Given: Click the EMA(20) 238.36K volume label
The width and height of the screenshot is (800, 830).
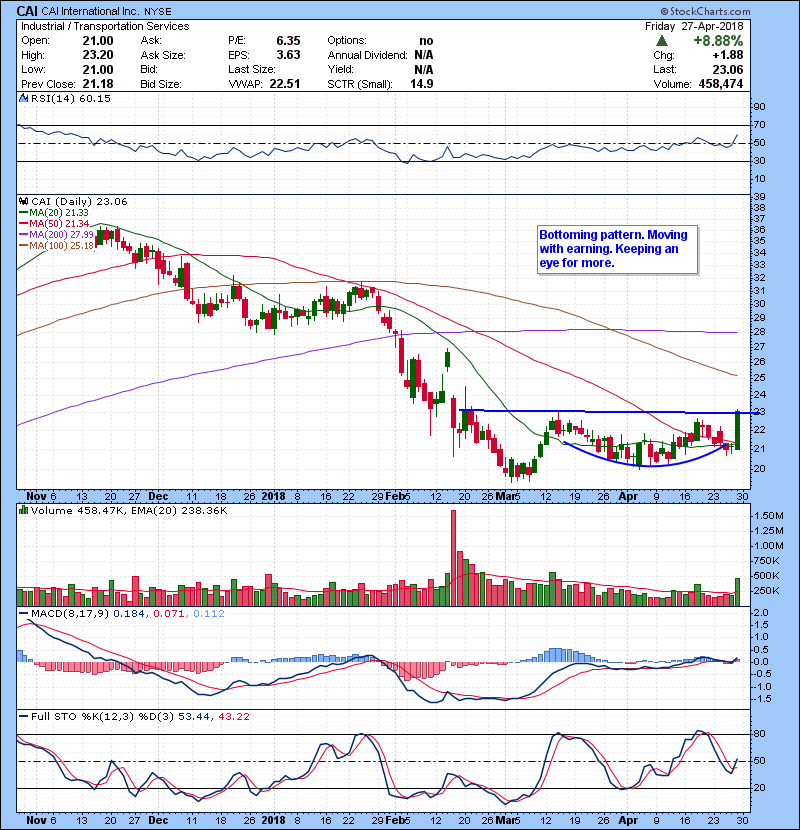Looking at the screenshot, I should [177, 511].
